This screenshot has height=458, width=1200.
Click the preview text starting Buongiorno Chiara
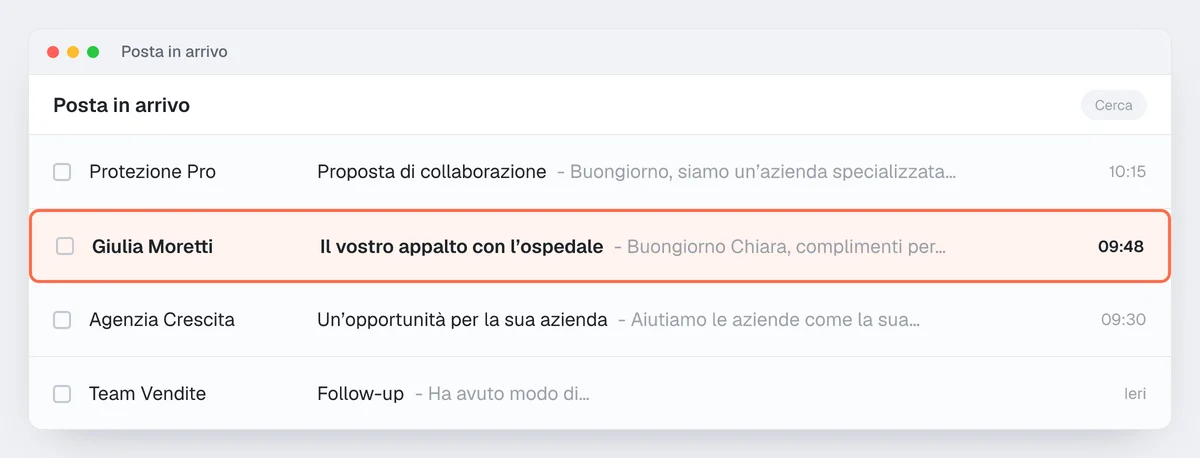point(786,246)
